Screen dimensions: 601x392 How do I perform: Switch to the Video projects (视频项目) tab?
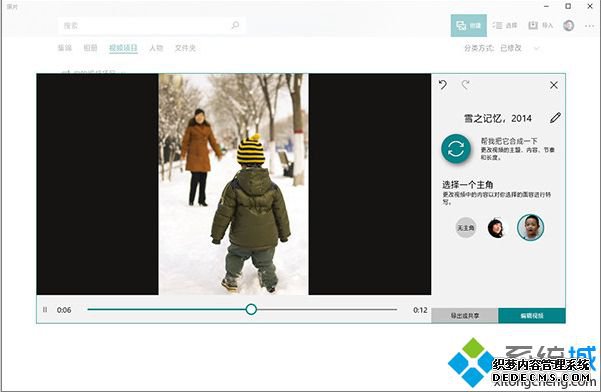pyautogui.click(x=123, y=48)
